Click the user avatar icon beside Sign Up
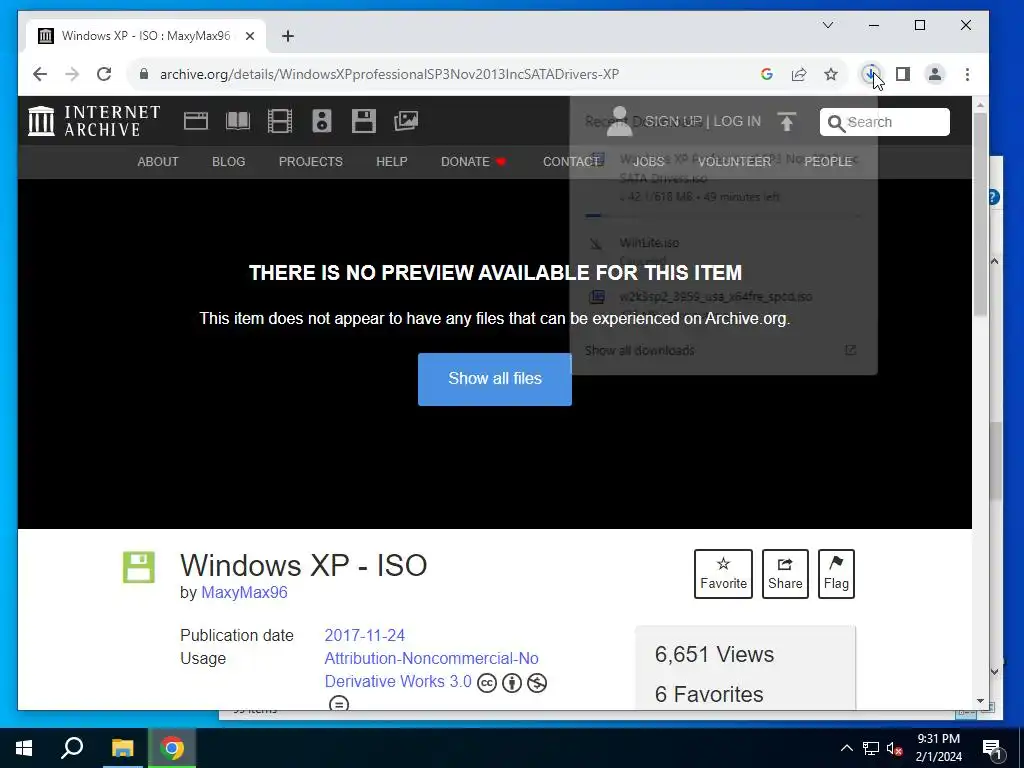 pos(619,121)
